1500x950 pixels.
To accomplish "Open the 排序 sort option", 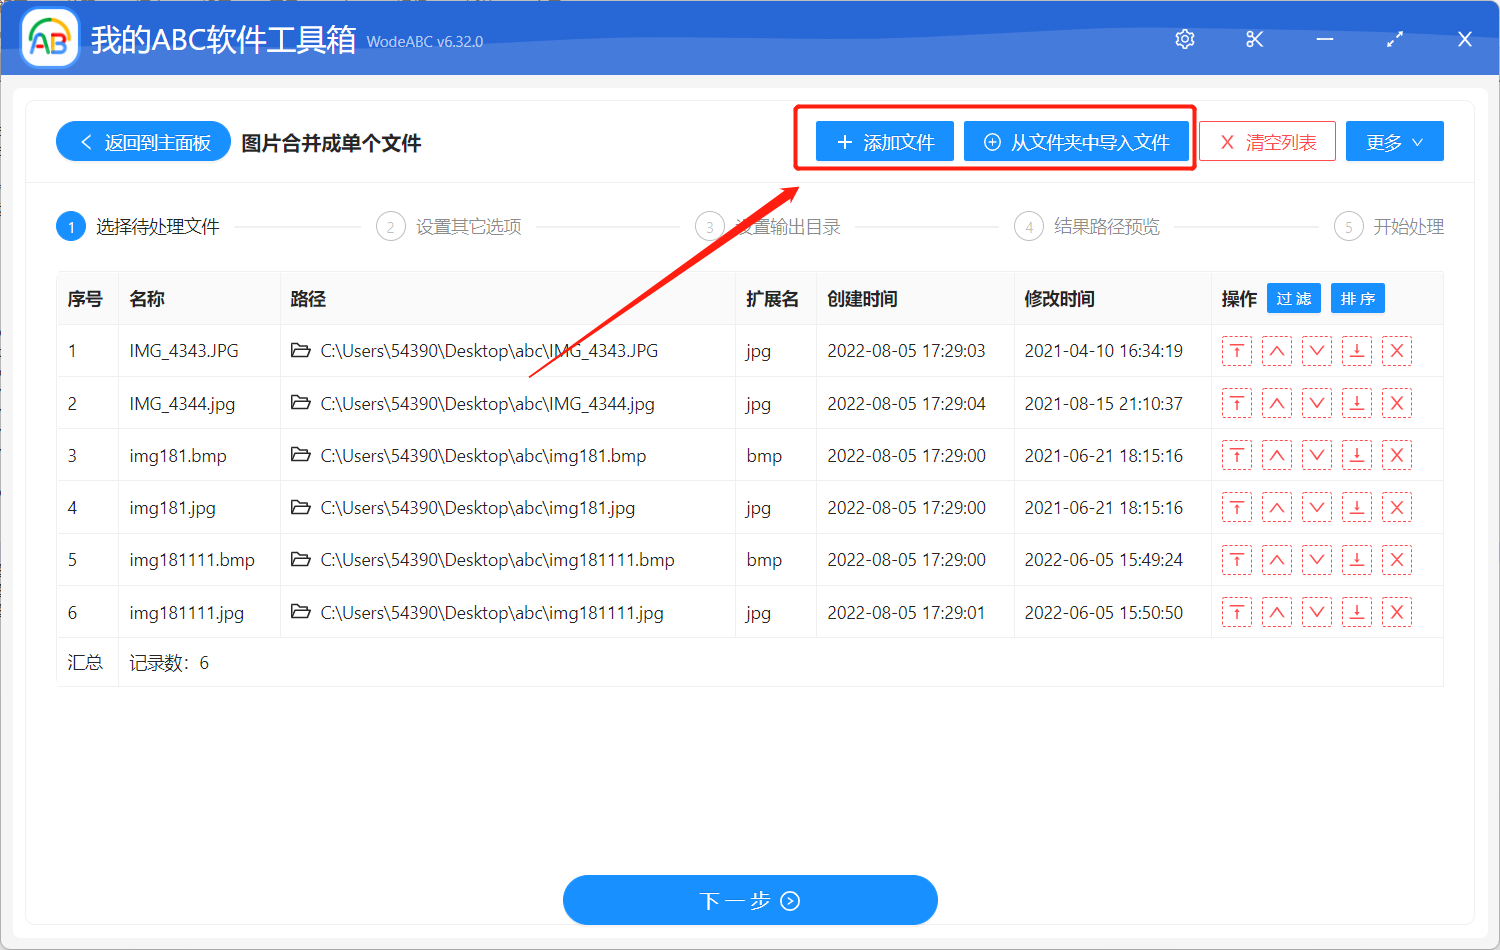I will click(x=1357, y=298).
